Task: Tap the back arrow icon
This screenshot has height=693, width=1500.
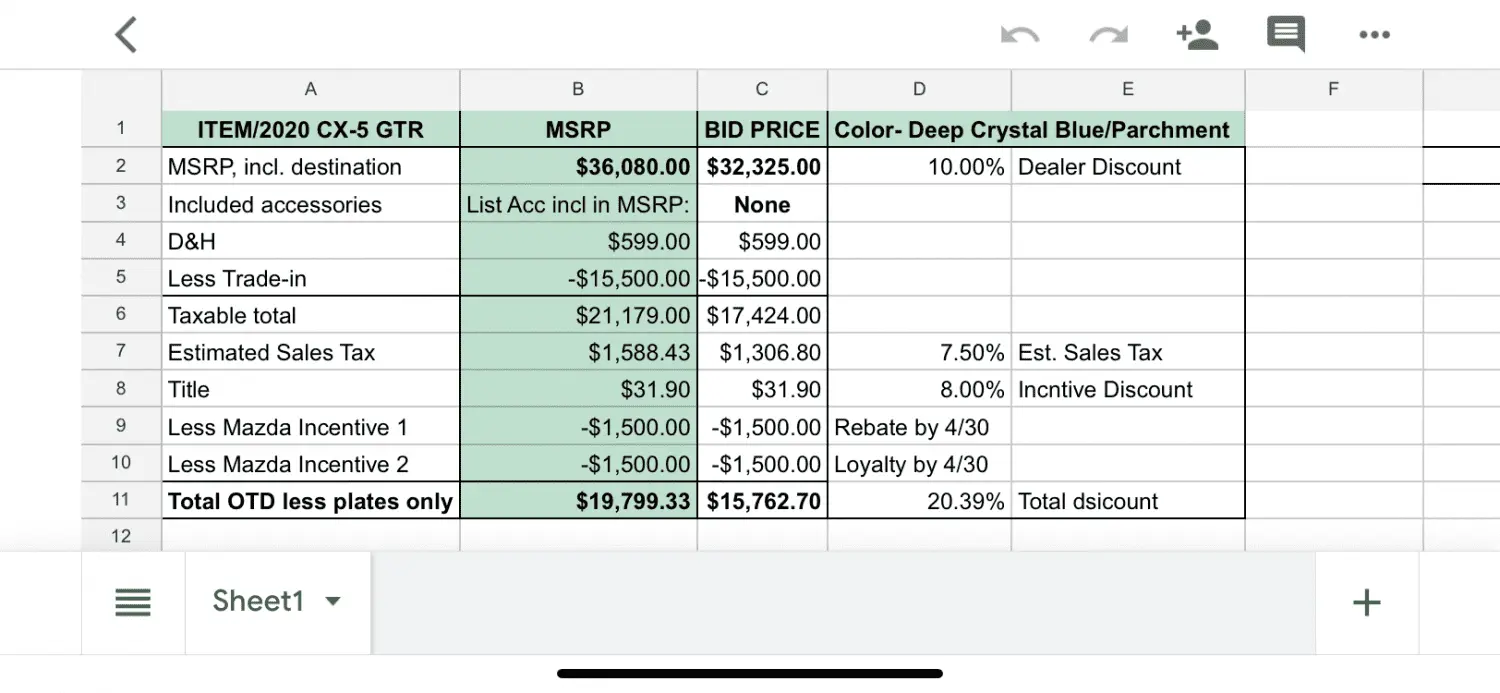Action: click(x=126, y=35)
